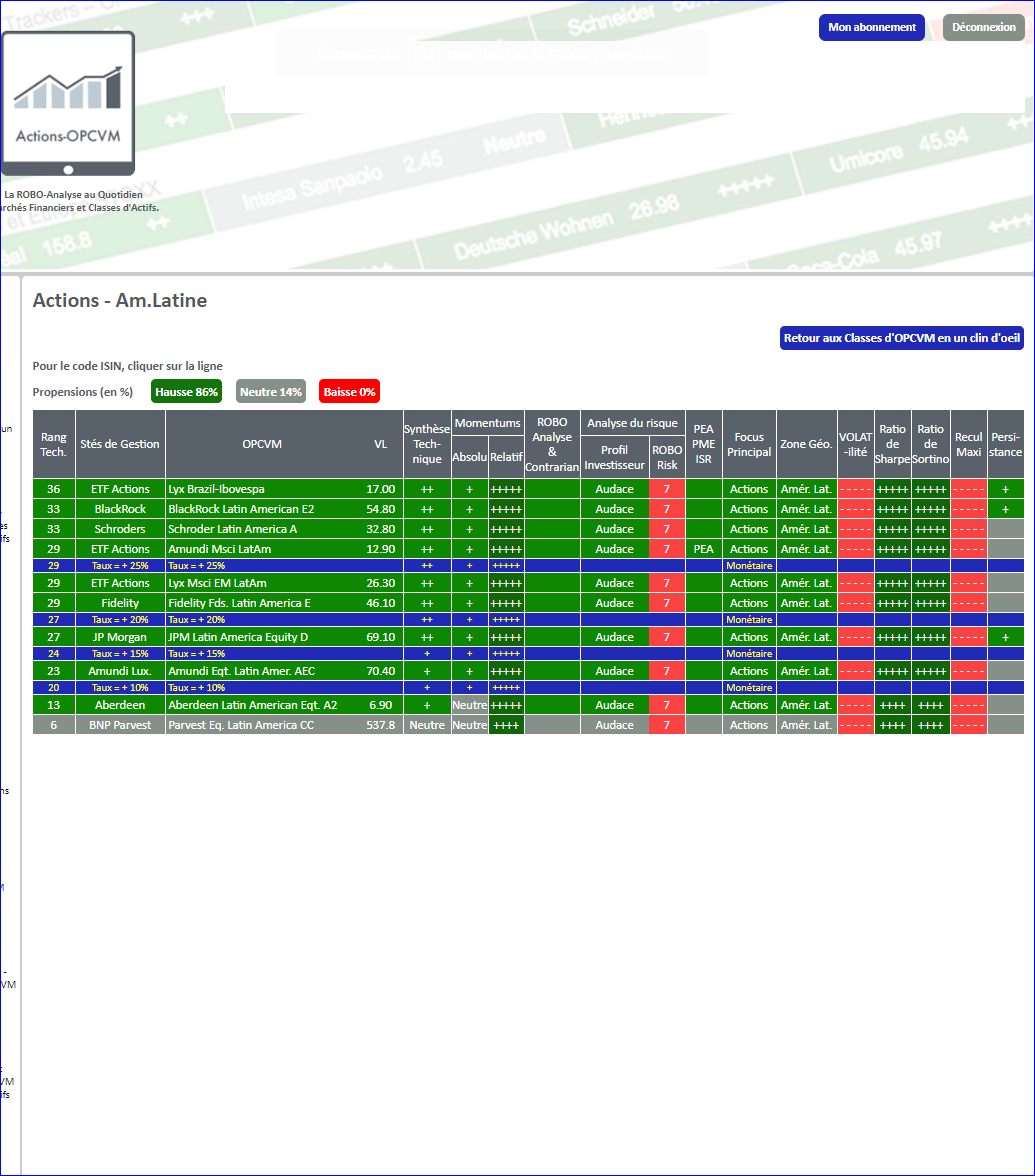
Task: Click VL value 537.8
Action: [381, 725]
